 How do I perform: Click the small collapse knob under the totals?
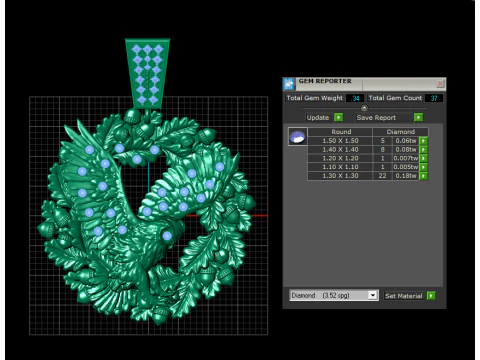pyautogui.click(x=364, y=108)
